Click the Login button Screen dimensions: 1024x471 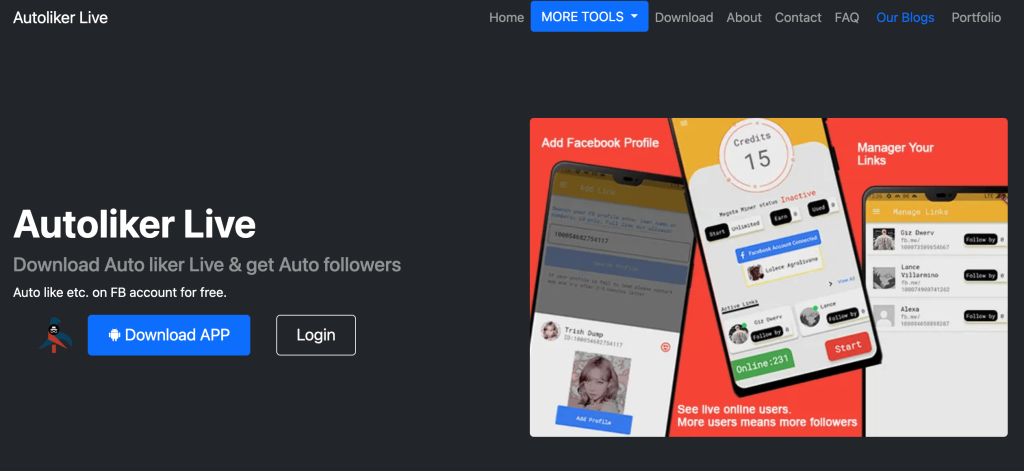[316, 335]
